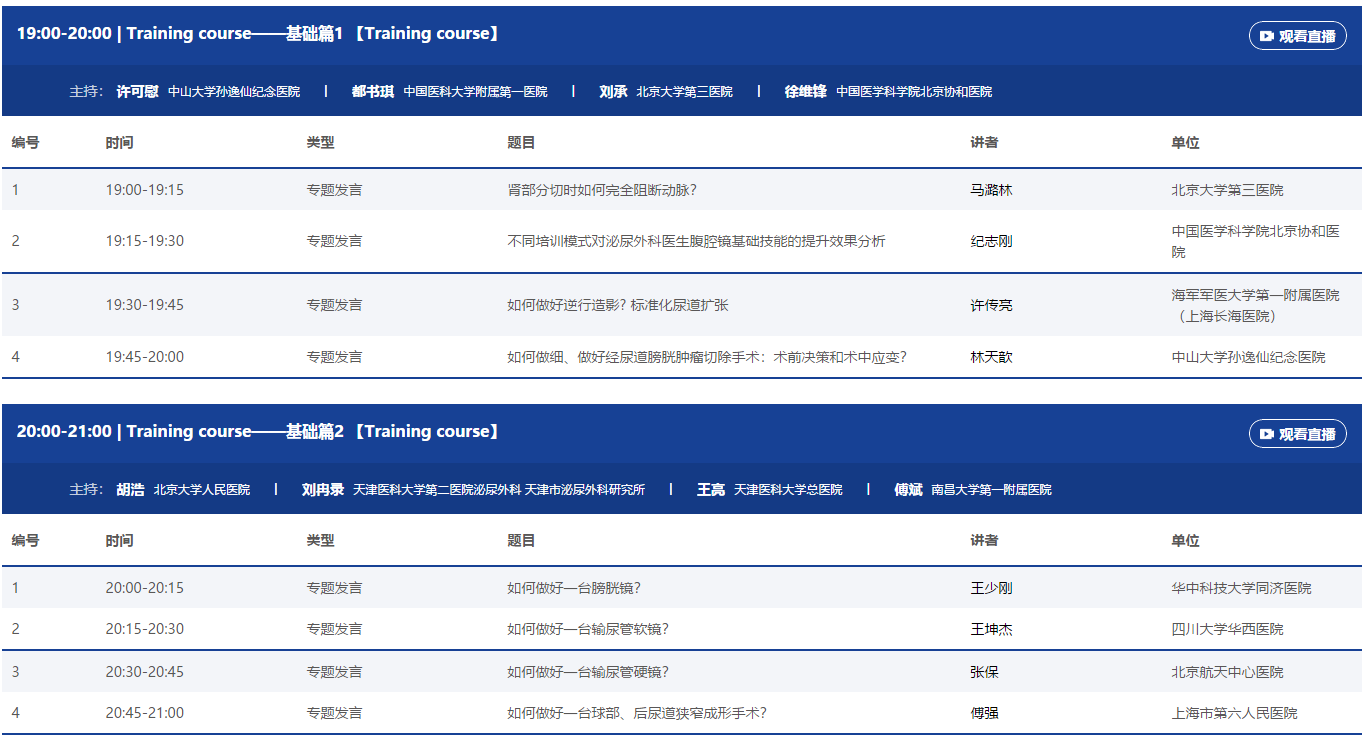Select the 19:00-20:00 Training course 基础篇1 heading
The image size is (1367, 735).
pyautogui.click(x=258, y=34)
